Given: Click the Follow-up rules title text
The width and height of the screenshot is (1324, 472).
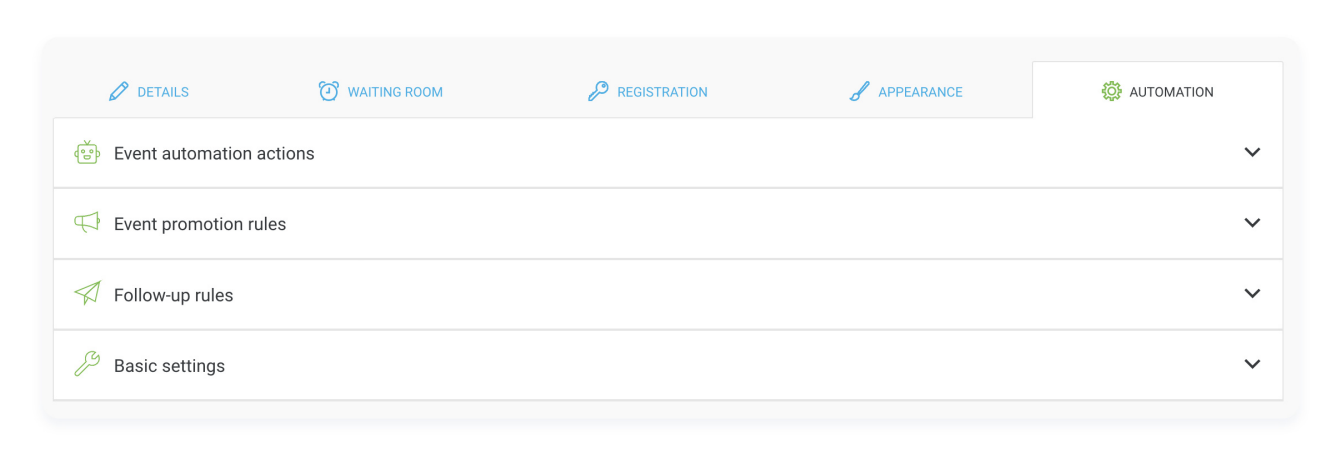Looking at the screenshot, I should click(x=173, y=296).
